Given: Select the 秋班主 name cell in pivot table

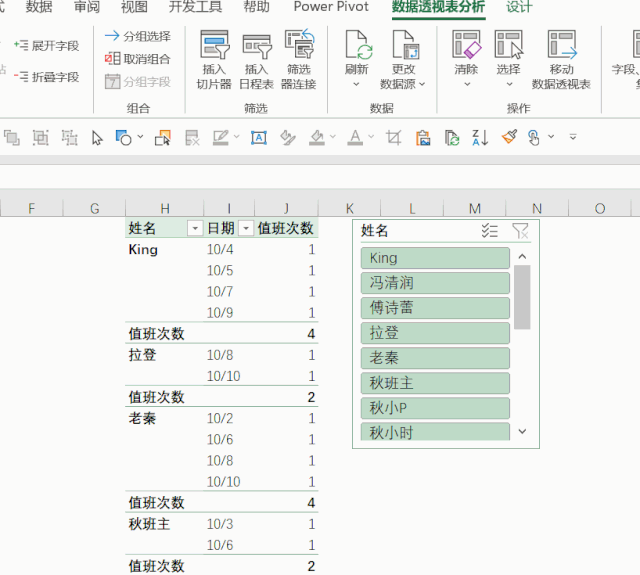Looking at the screenshot, I should pyautogui.click(x=164, y=524).
